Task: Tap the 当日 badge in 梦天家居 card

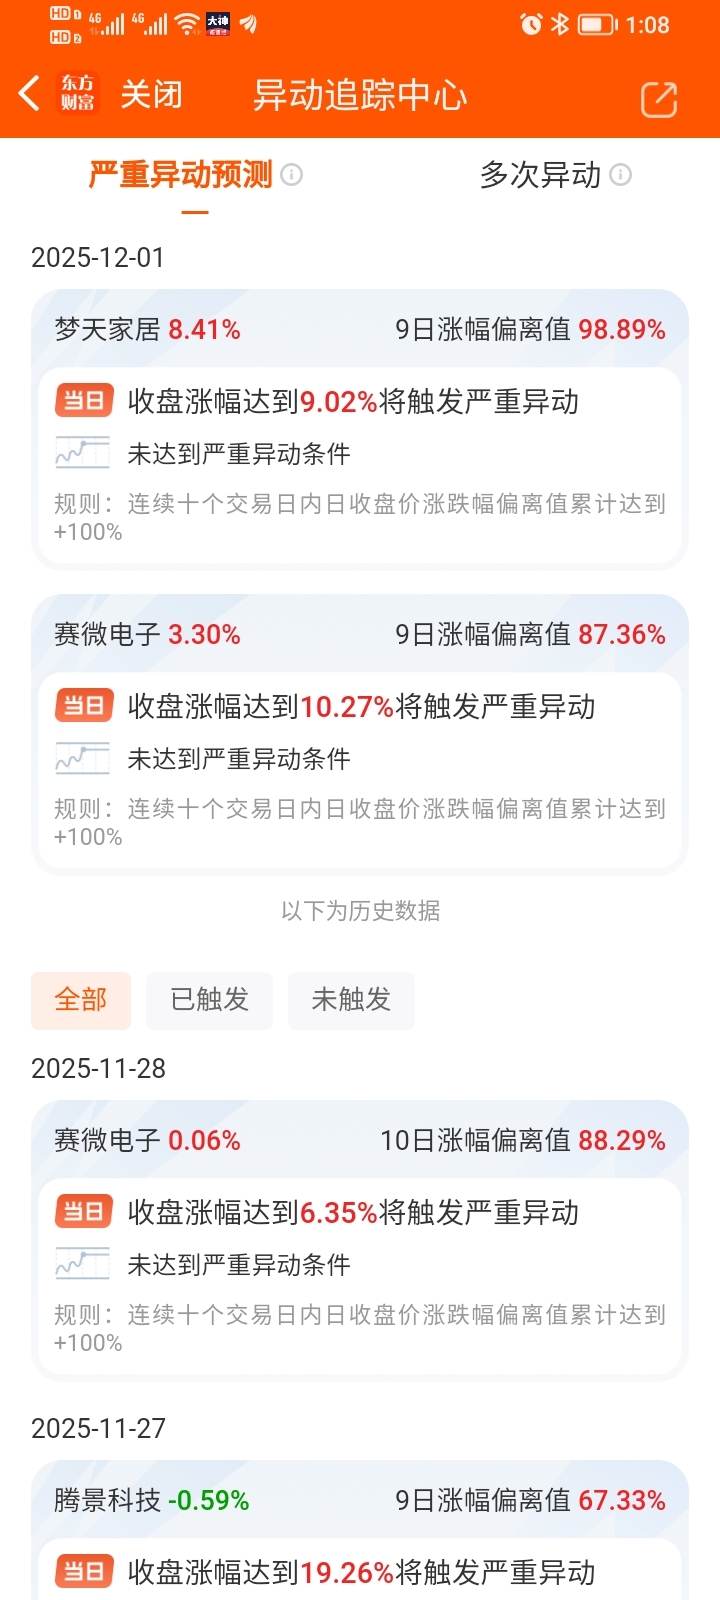Action: point(84,401)
